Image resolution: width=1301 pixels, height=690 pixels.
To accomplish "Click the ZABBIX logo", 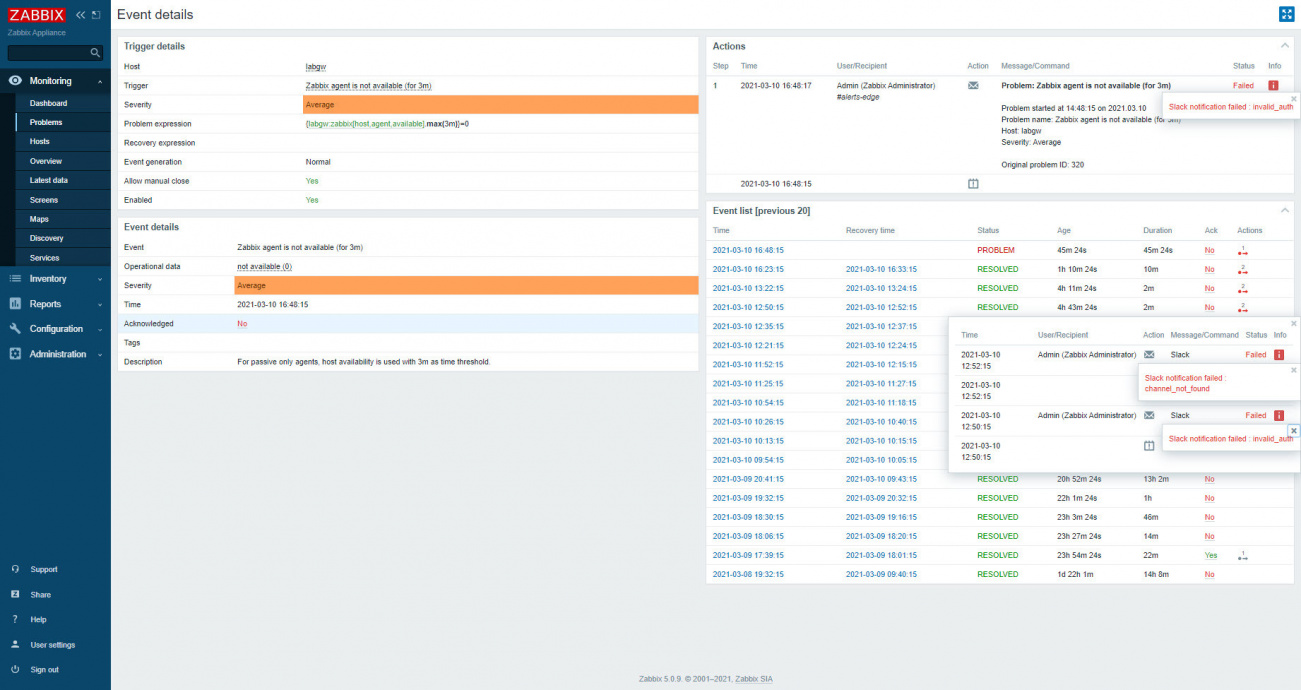I will click(37, 14).
